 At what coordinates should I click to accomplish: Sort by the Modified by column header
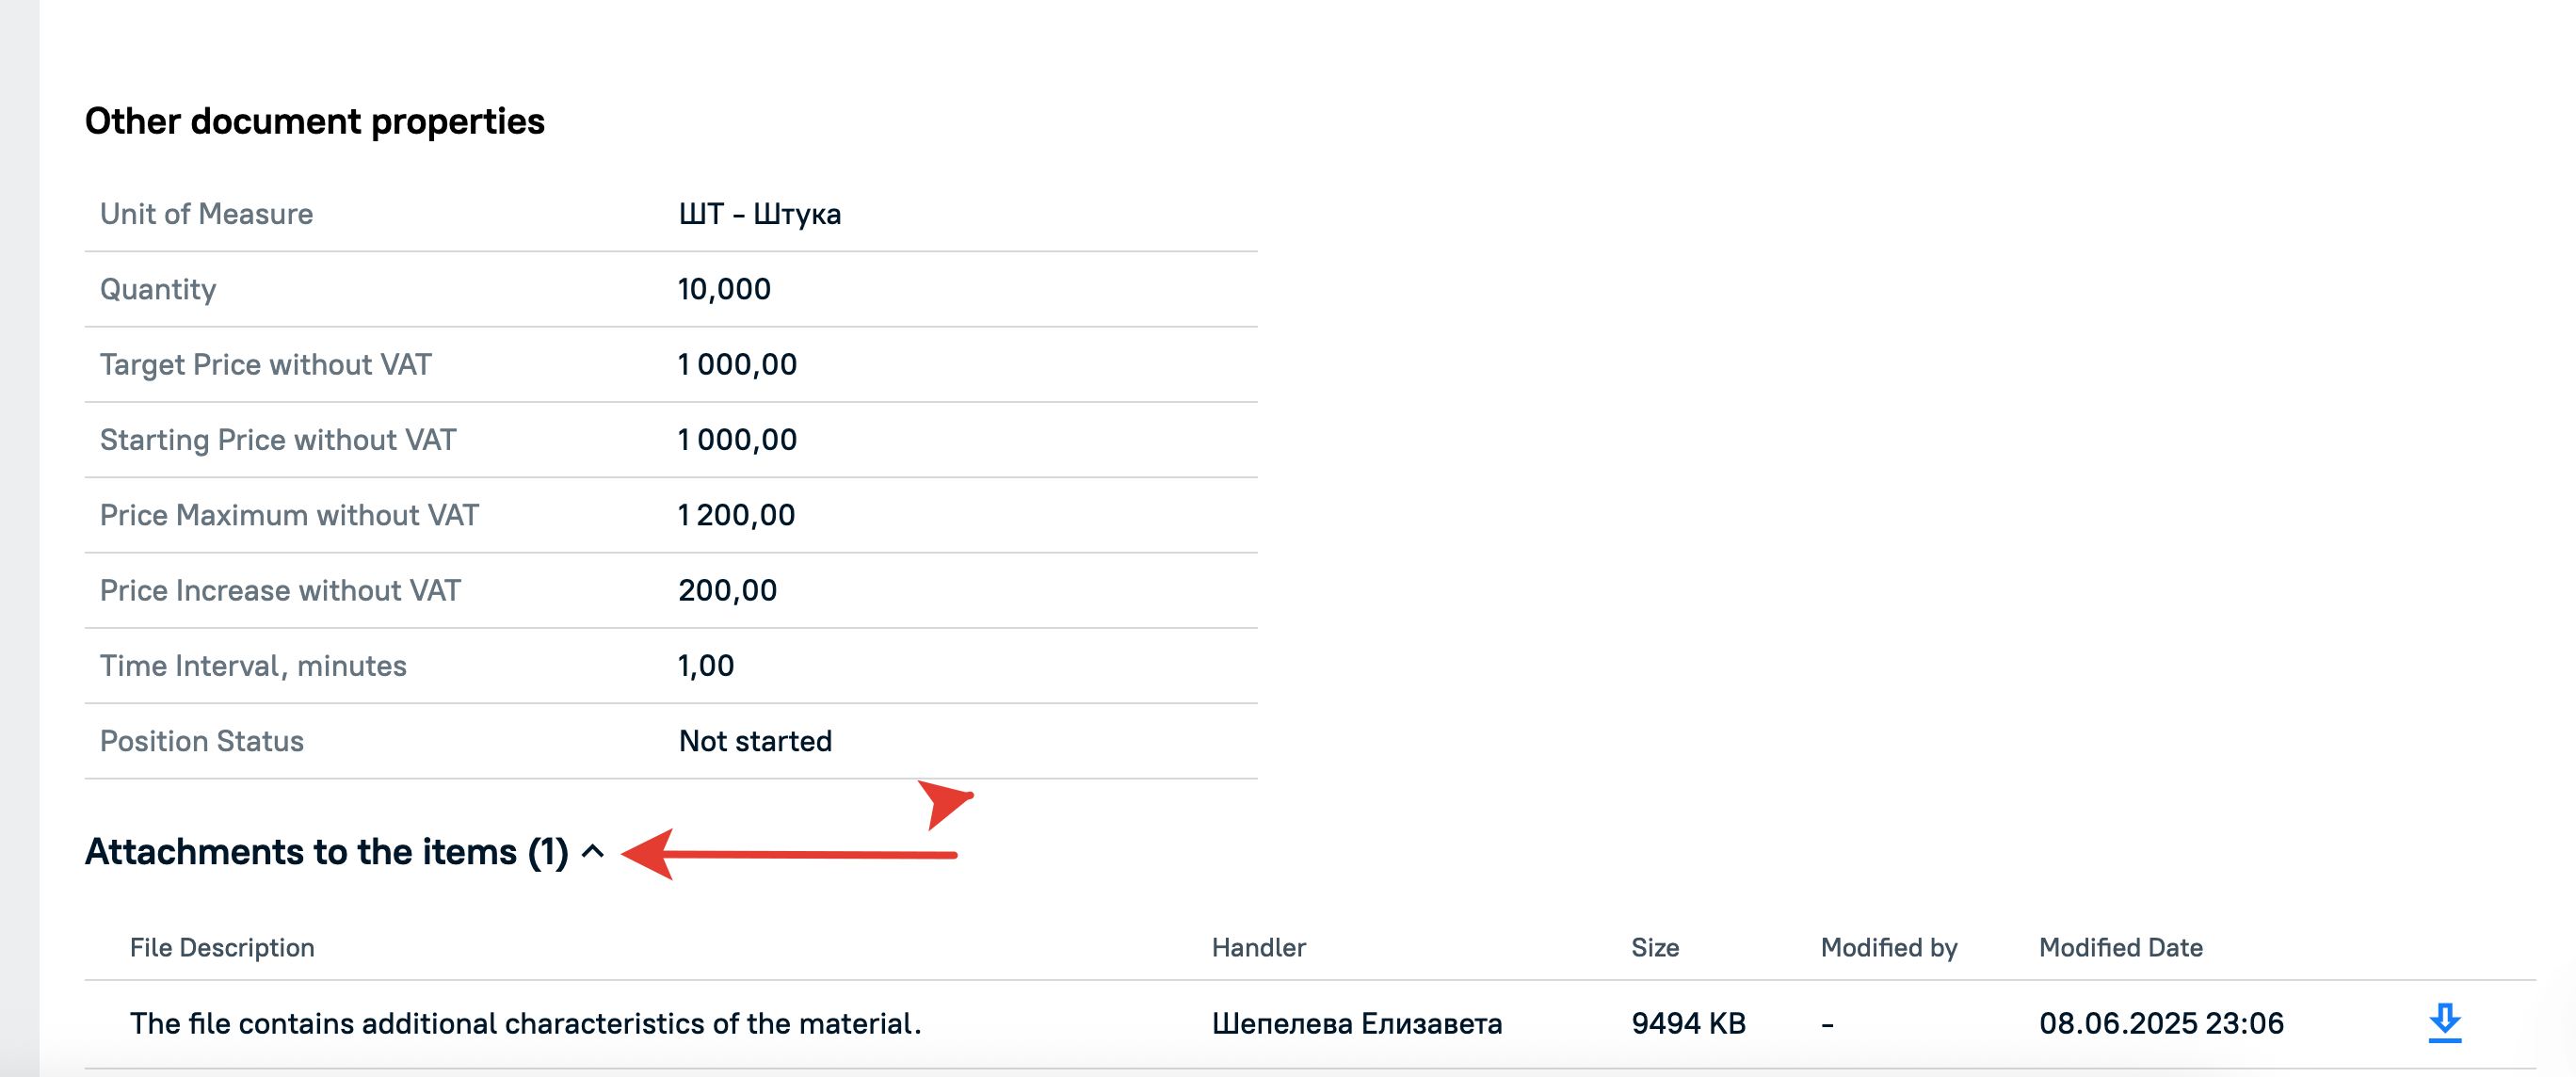point(1888,947)
